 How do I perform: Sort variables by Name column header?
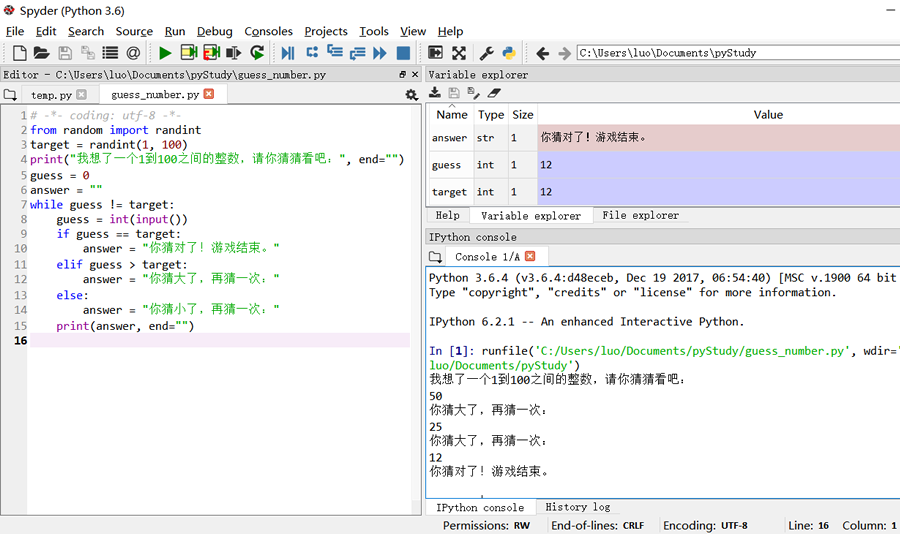pos(452,114)
